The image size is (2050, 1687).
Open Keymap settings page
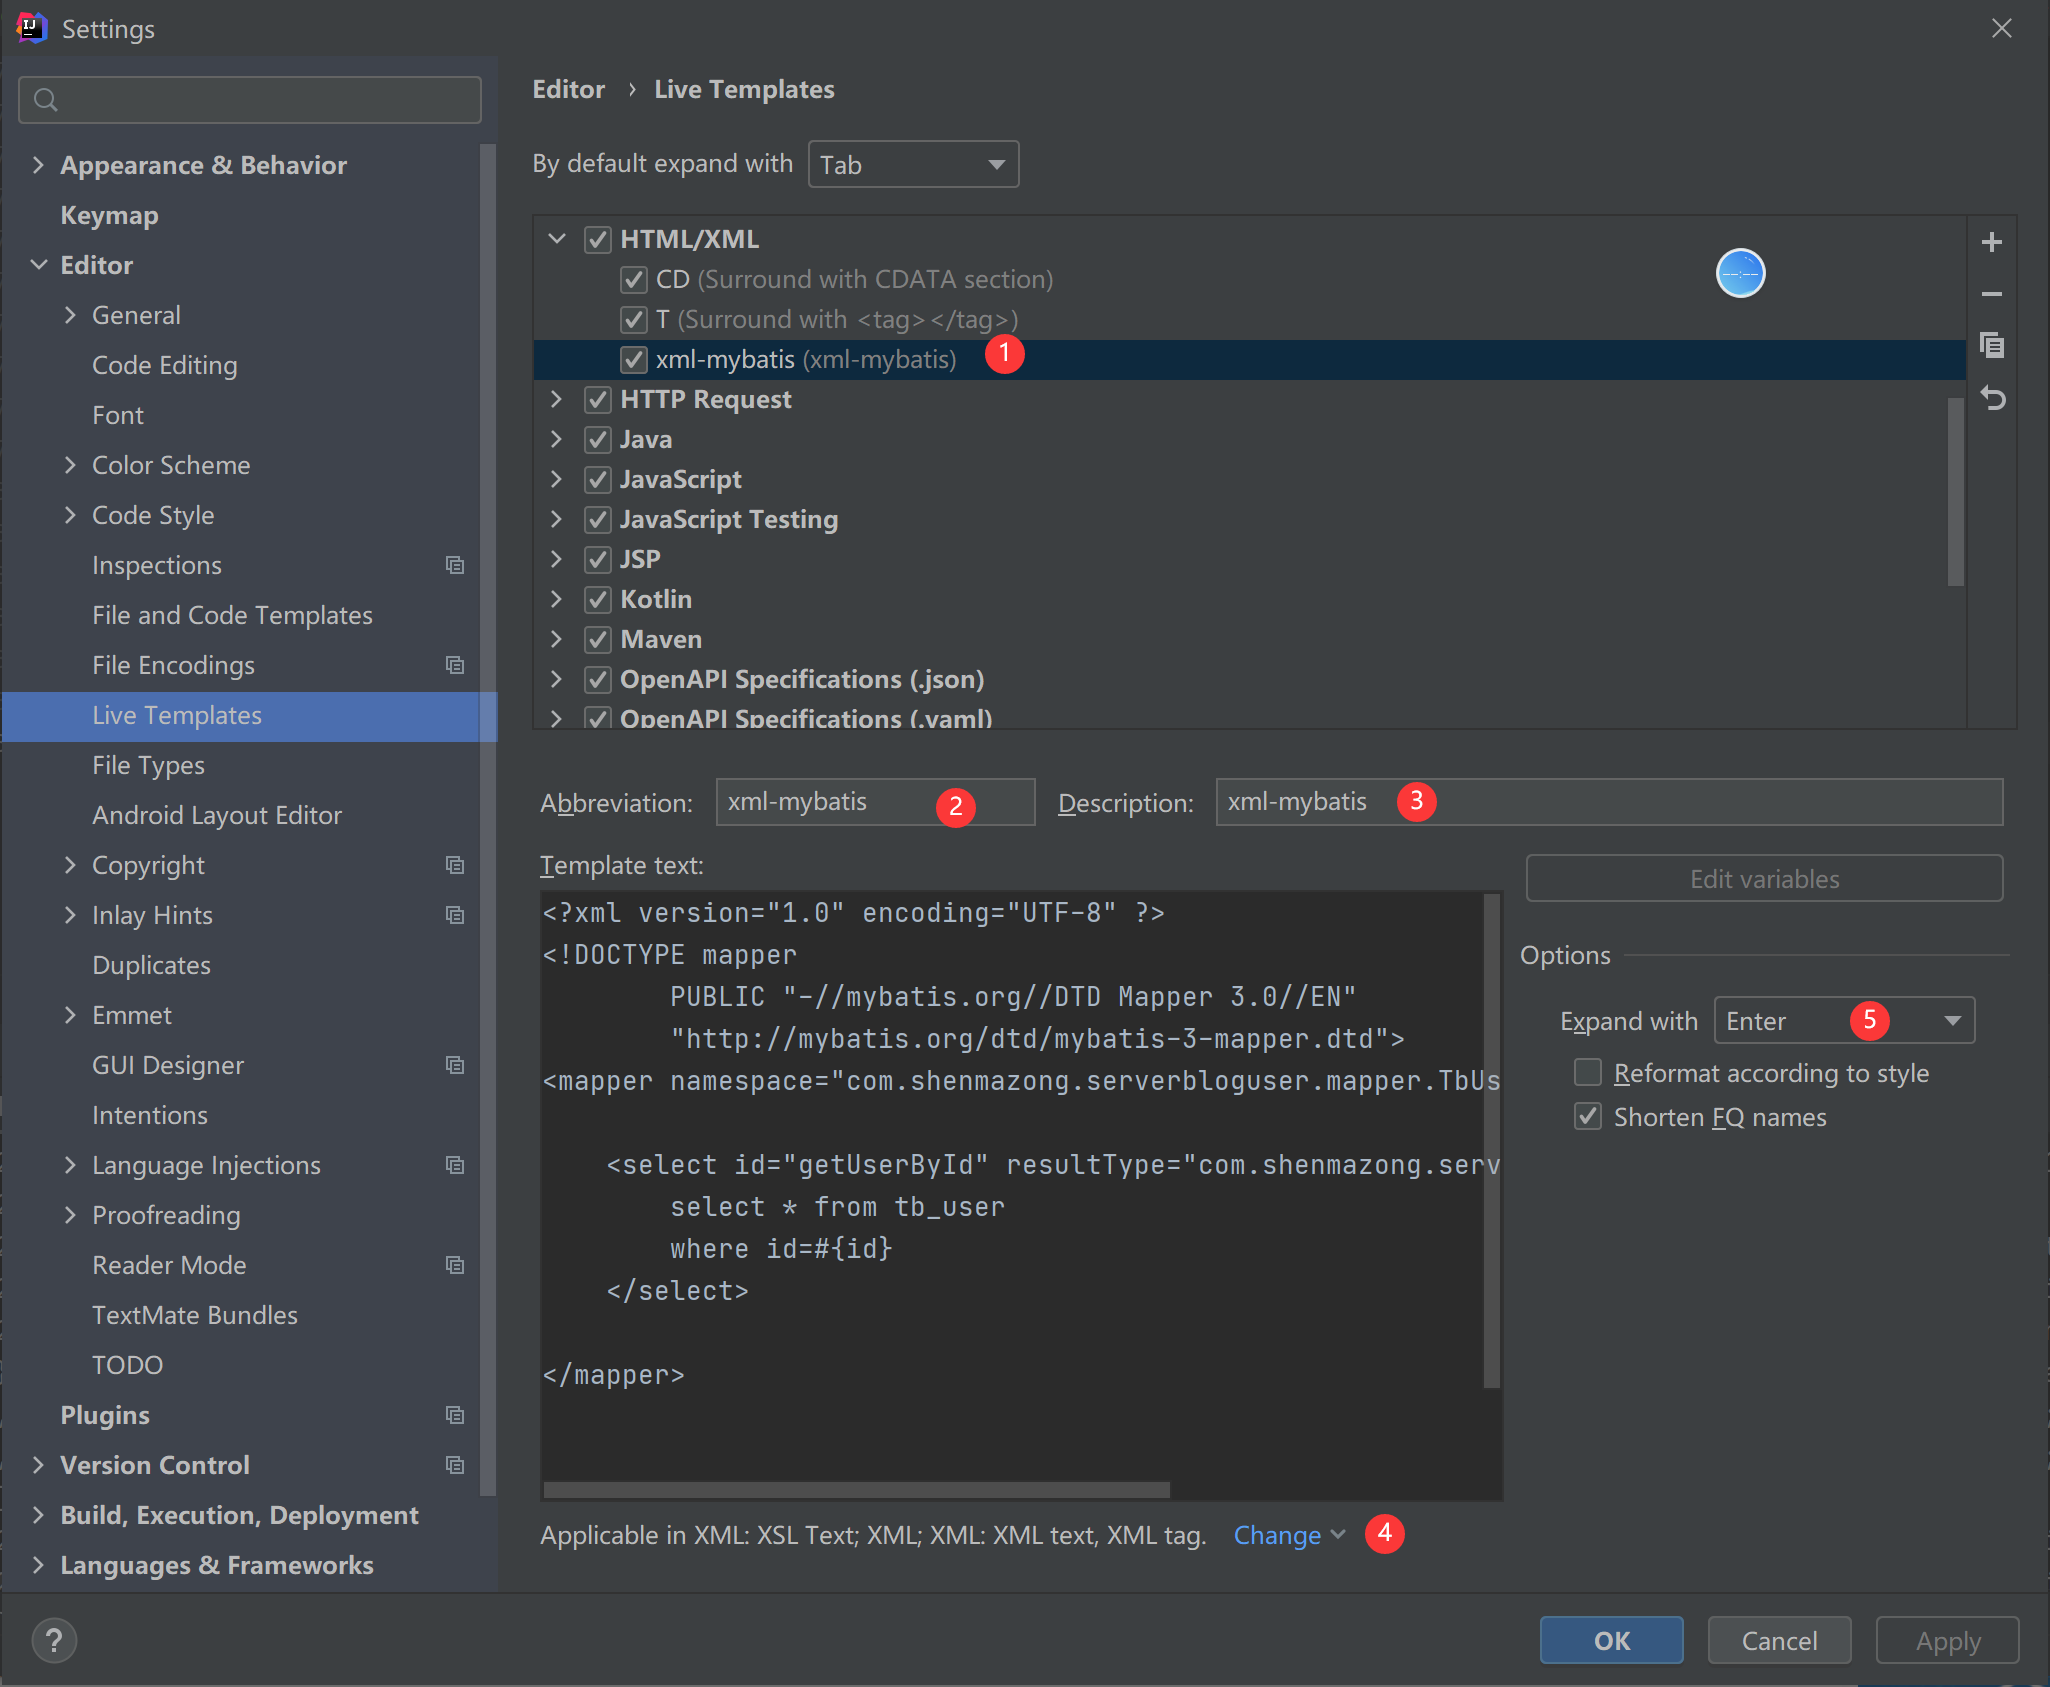coord(109,215)
